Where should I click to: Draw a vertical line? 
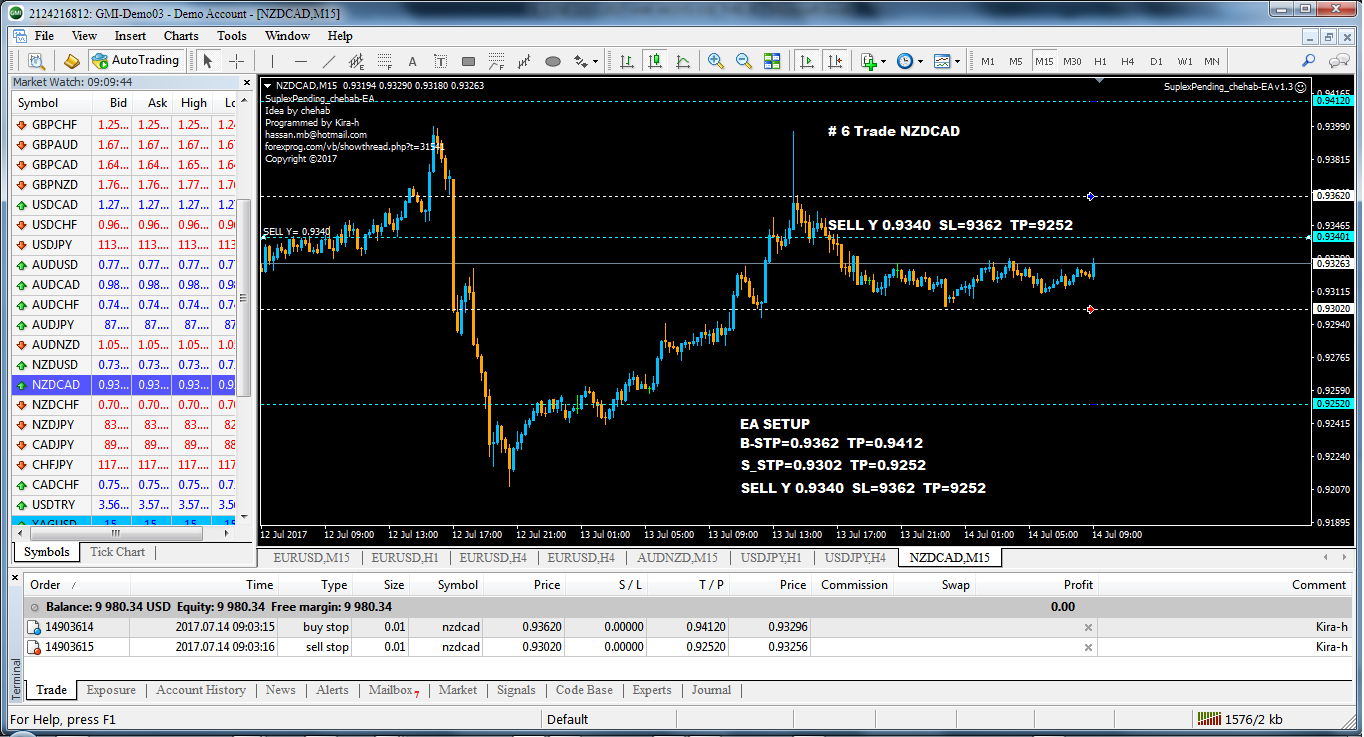(x=272, y=61)
